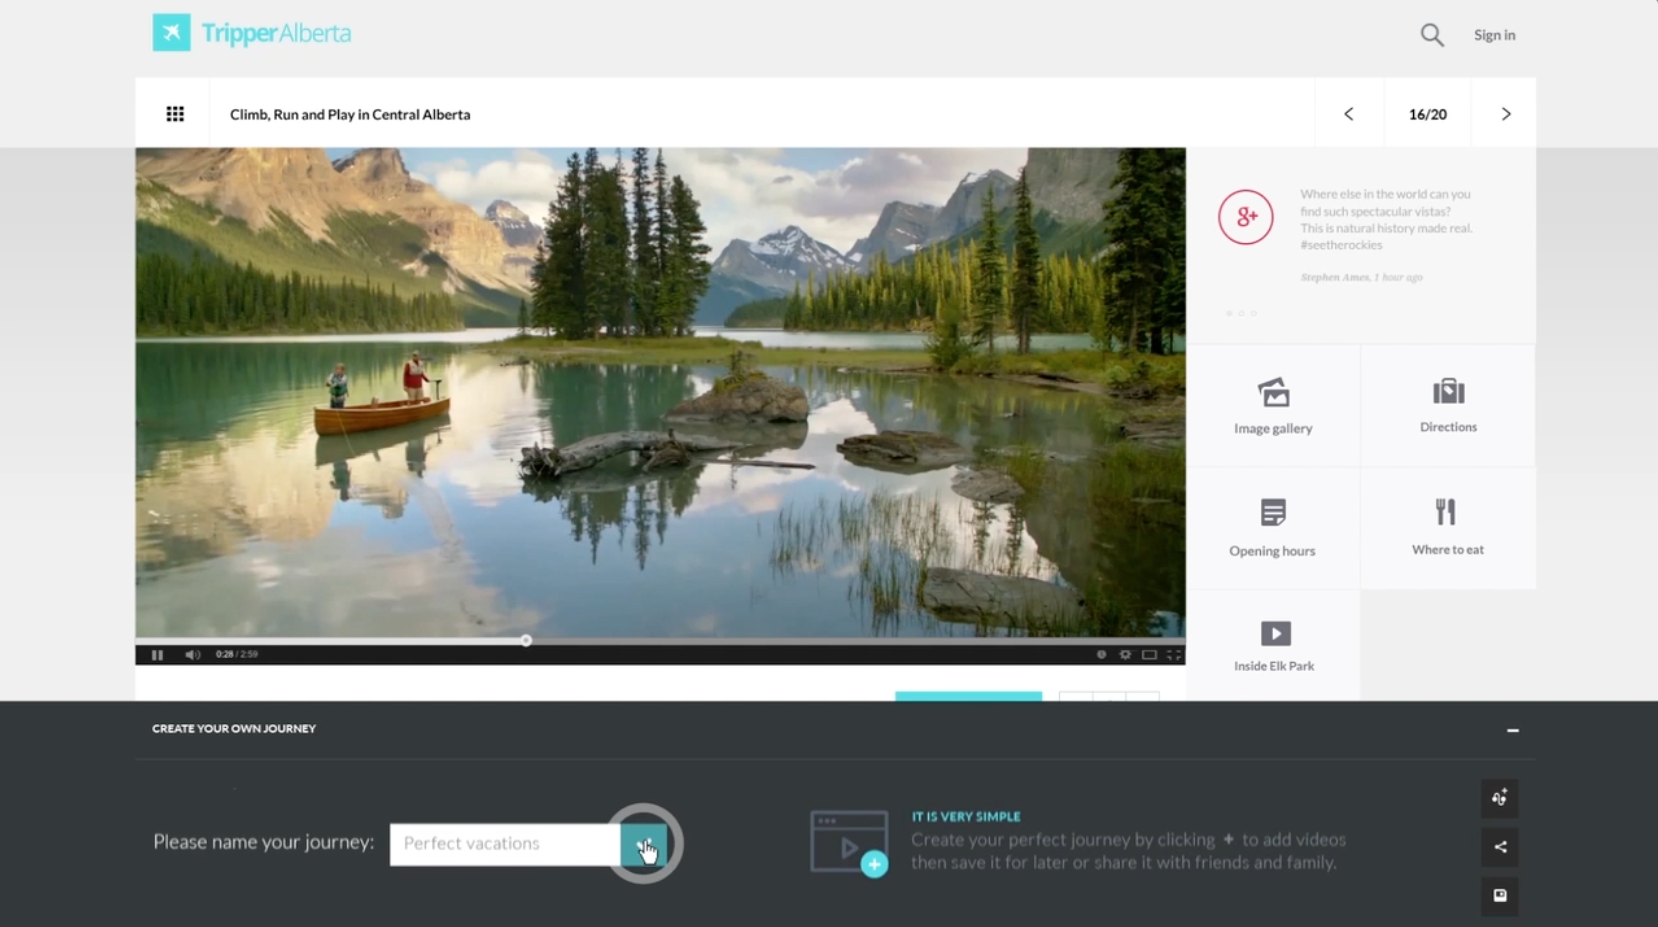
Task: Click the comment carousel pagination dots
Action: coord(1241,314)
